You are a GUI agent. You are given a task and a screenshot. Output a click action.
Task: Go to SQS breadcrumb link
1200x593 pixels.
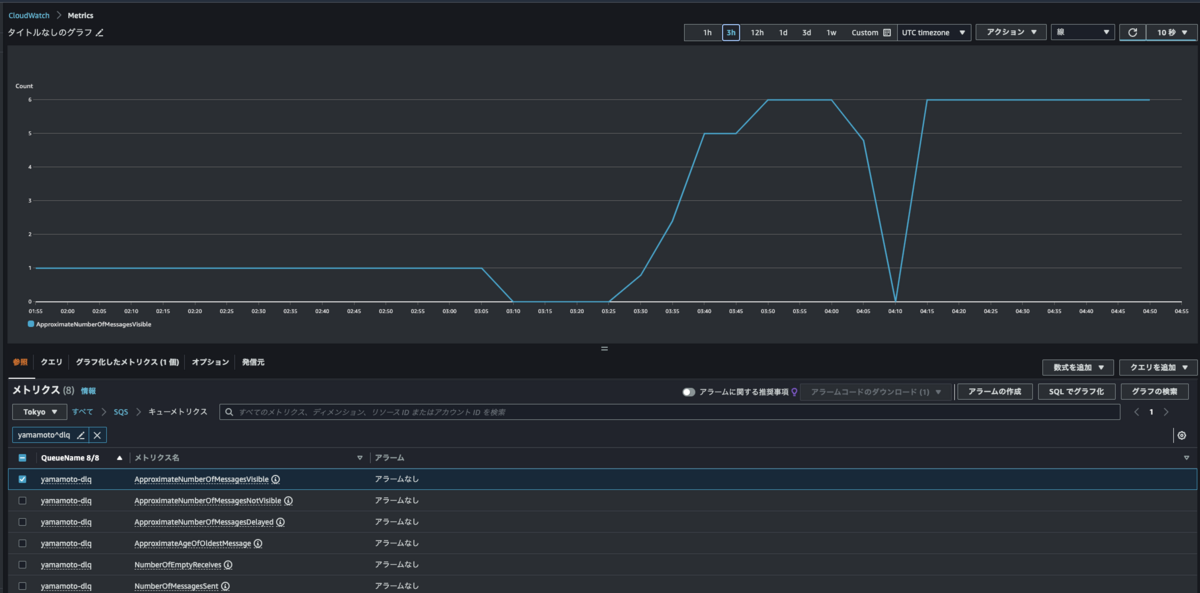[x=121, y=412]
